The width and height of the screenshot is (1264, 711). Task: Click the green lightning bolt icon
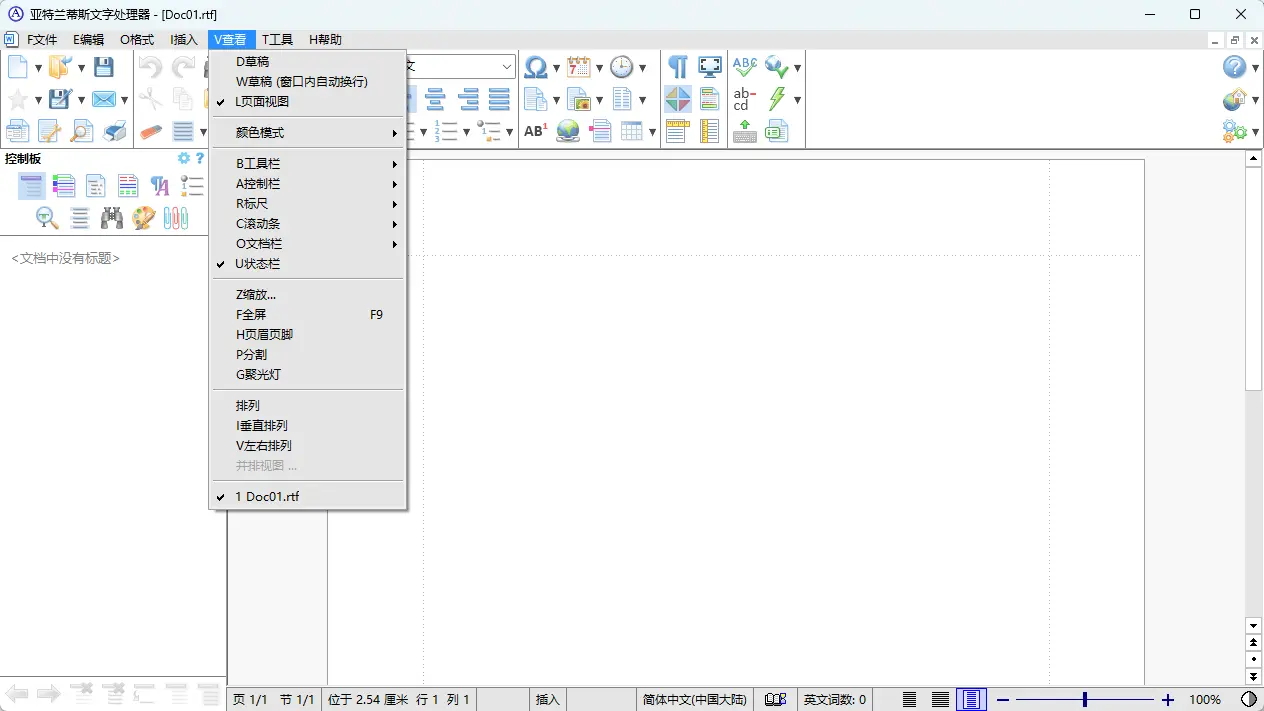point(777,99)
